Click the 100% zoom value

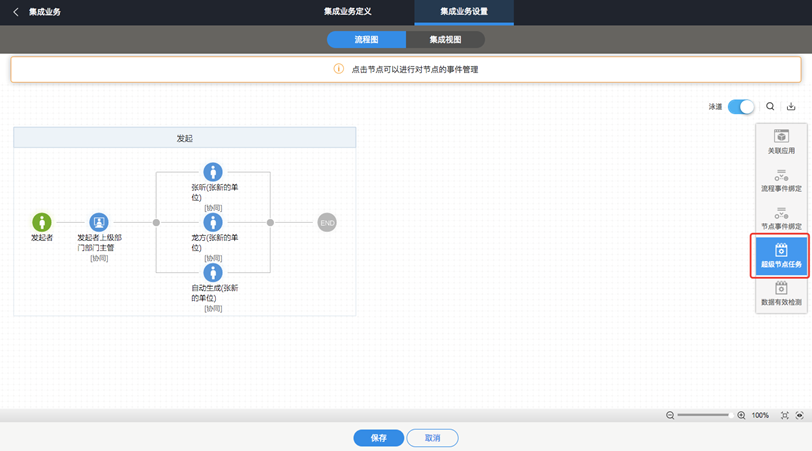point(760,415)
